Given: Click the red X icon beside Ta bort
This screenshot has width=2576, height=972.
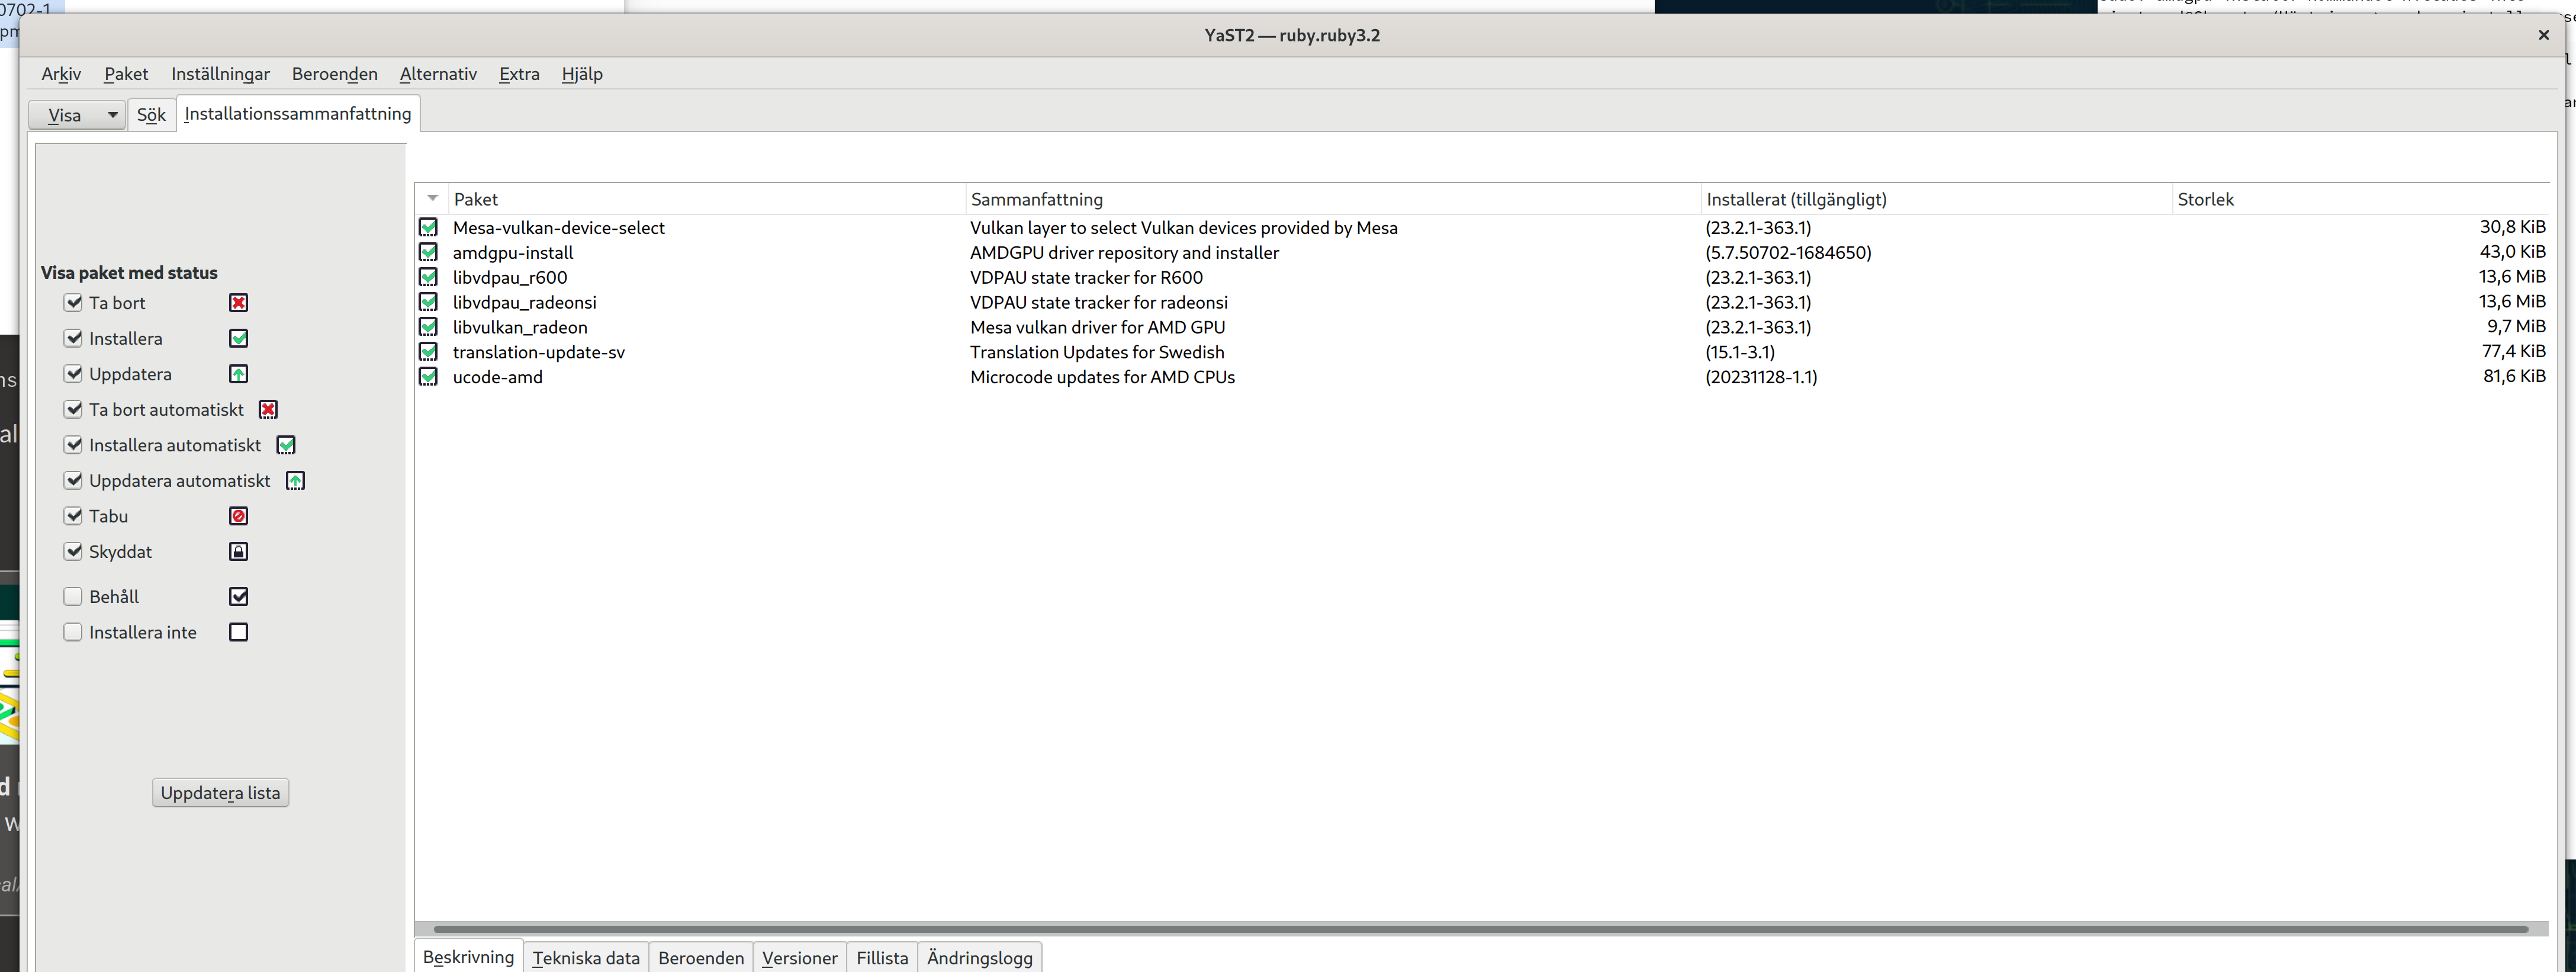Looking at the screenshot, I should point(238,303).
